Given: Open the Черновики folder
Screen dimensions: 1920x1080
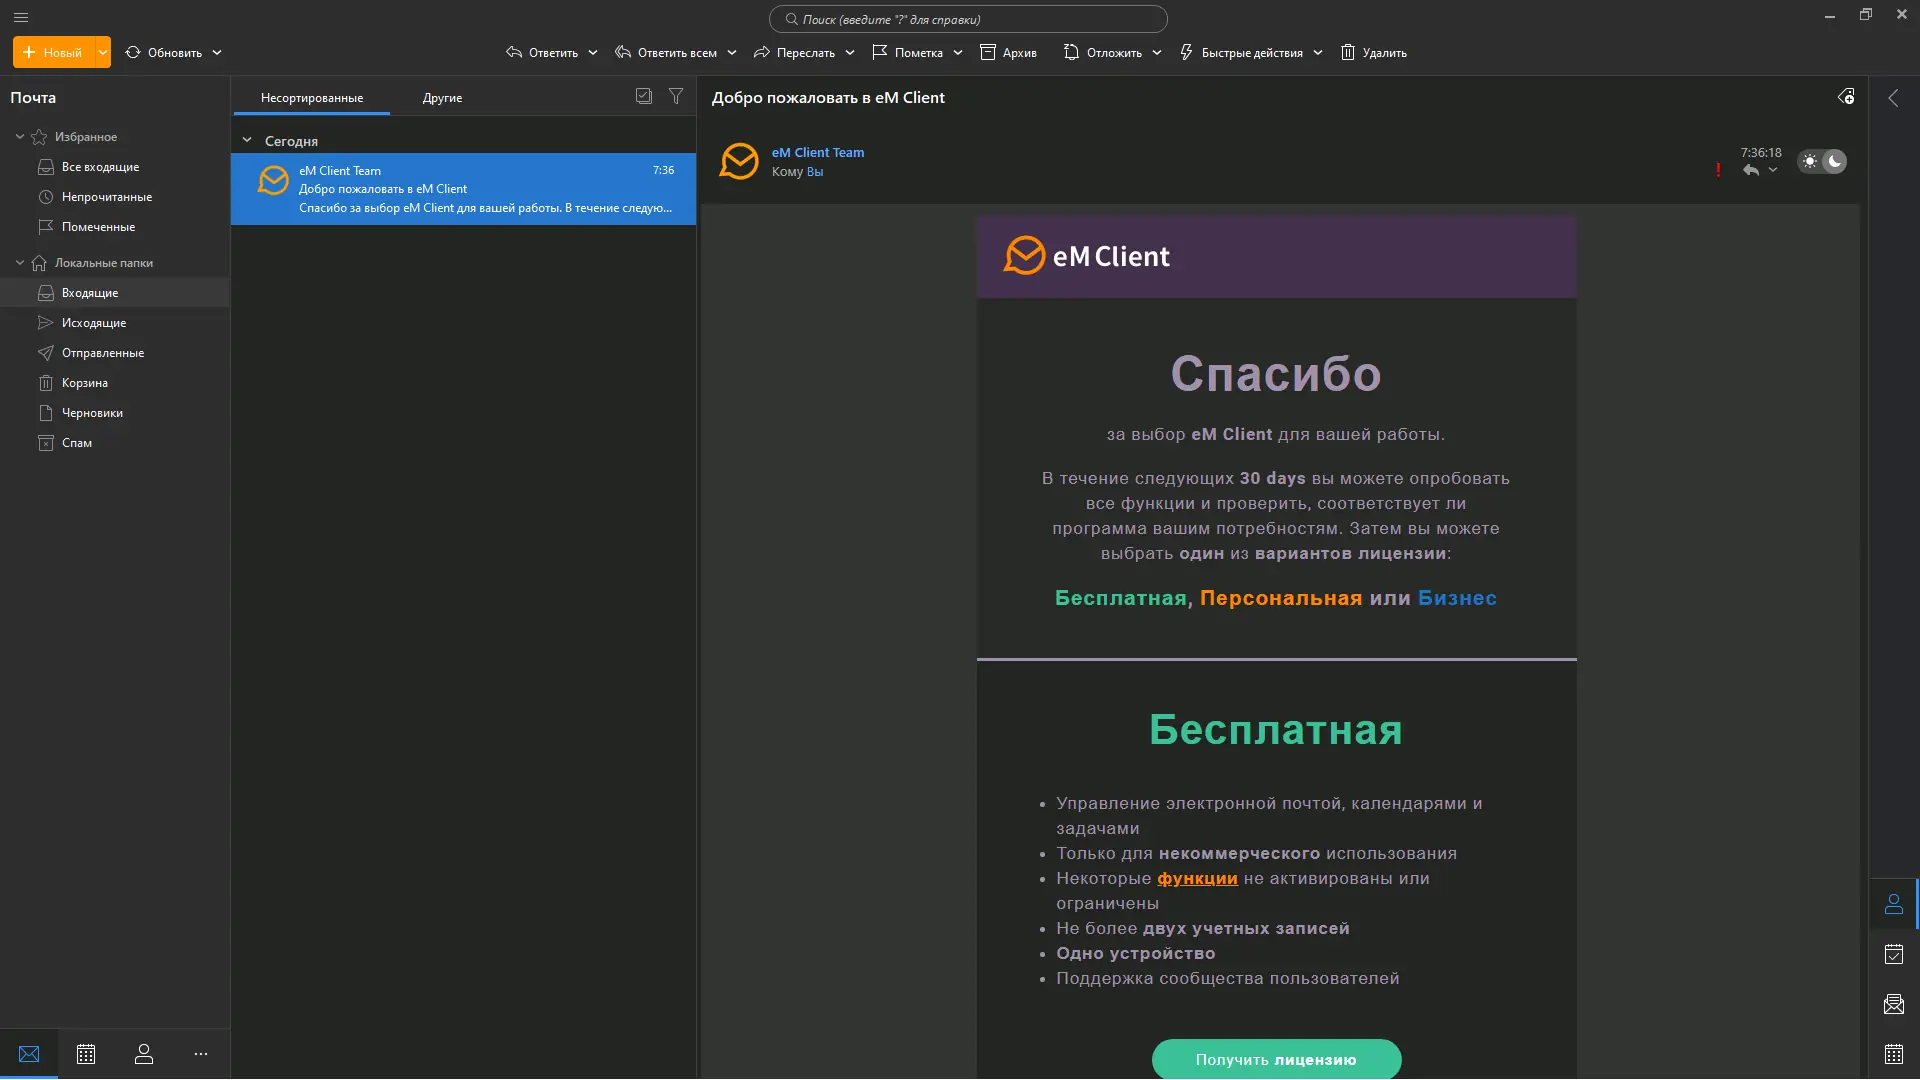Looking at the screenshot, I should (92, 413).
